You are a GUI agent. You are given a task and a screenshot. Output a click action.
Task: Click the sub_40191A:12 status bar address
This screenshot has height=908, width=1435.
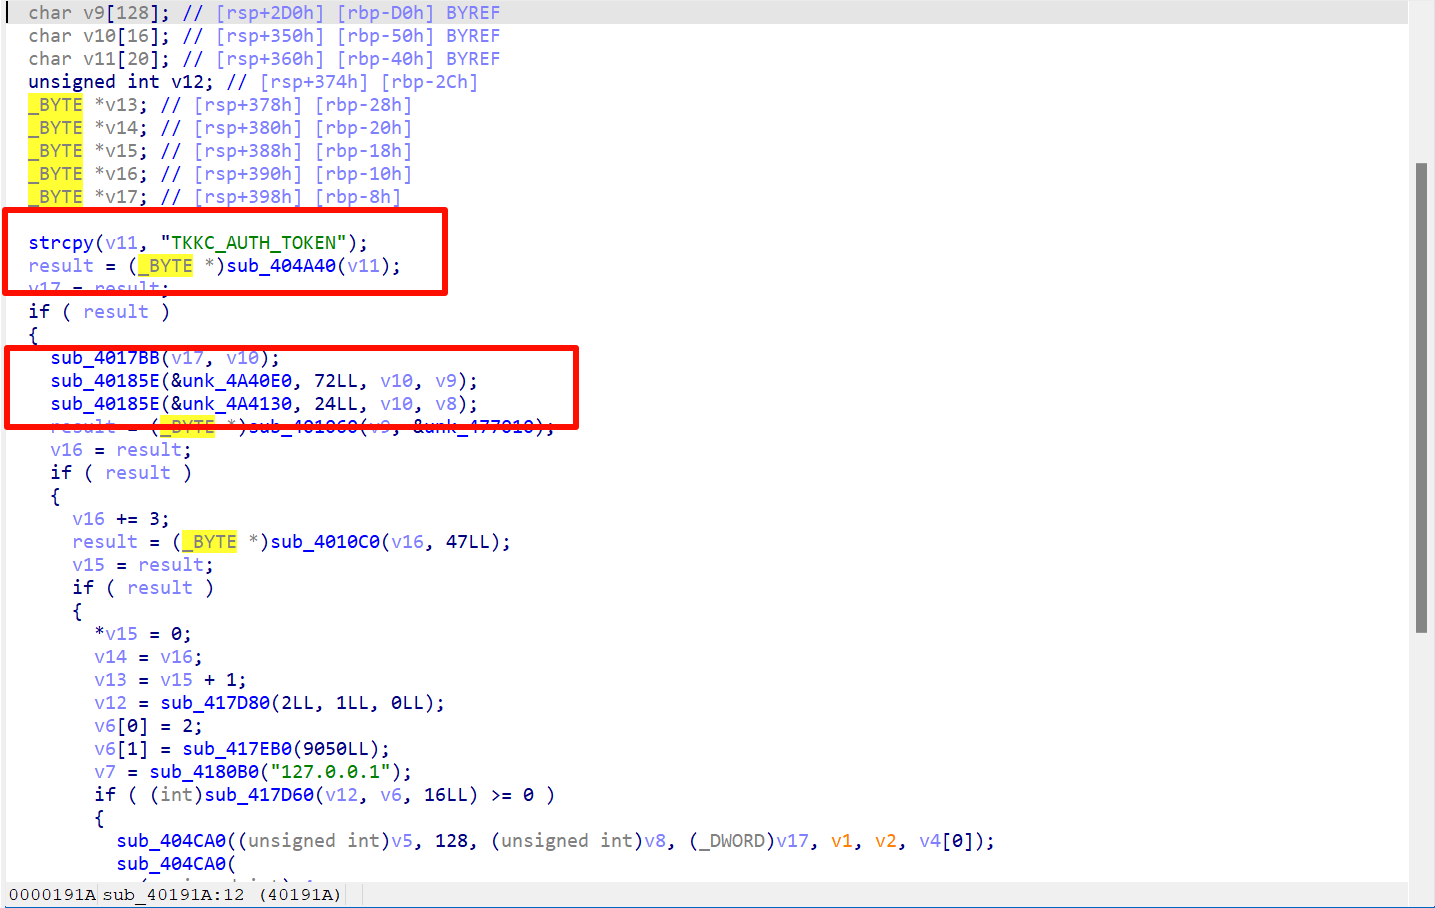pos(173,895)
